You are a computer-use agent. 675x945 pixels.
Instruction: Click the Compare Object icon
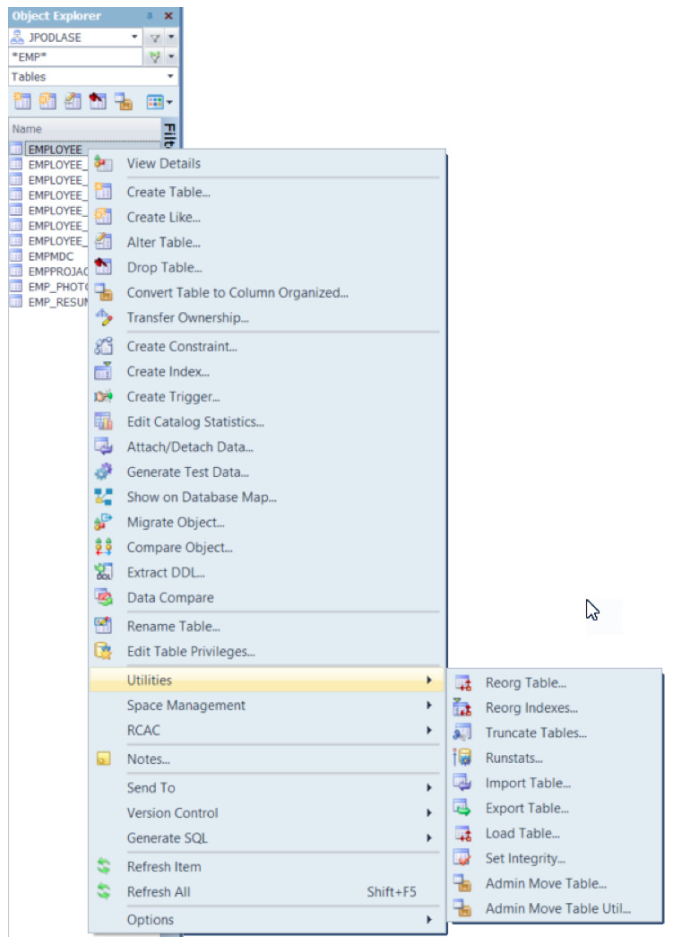pos(103,547)
